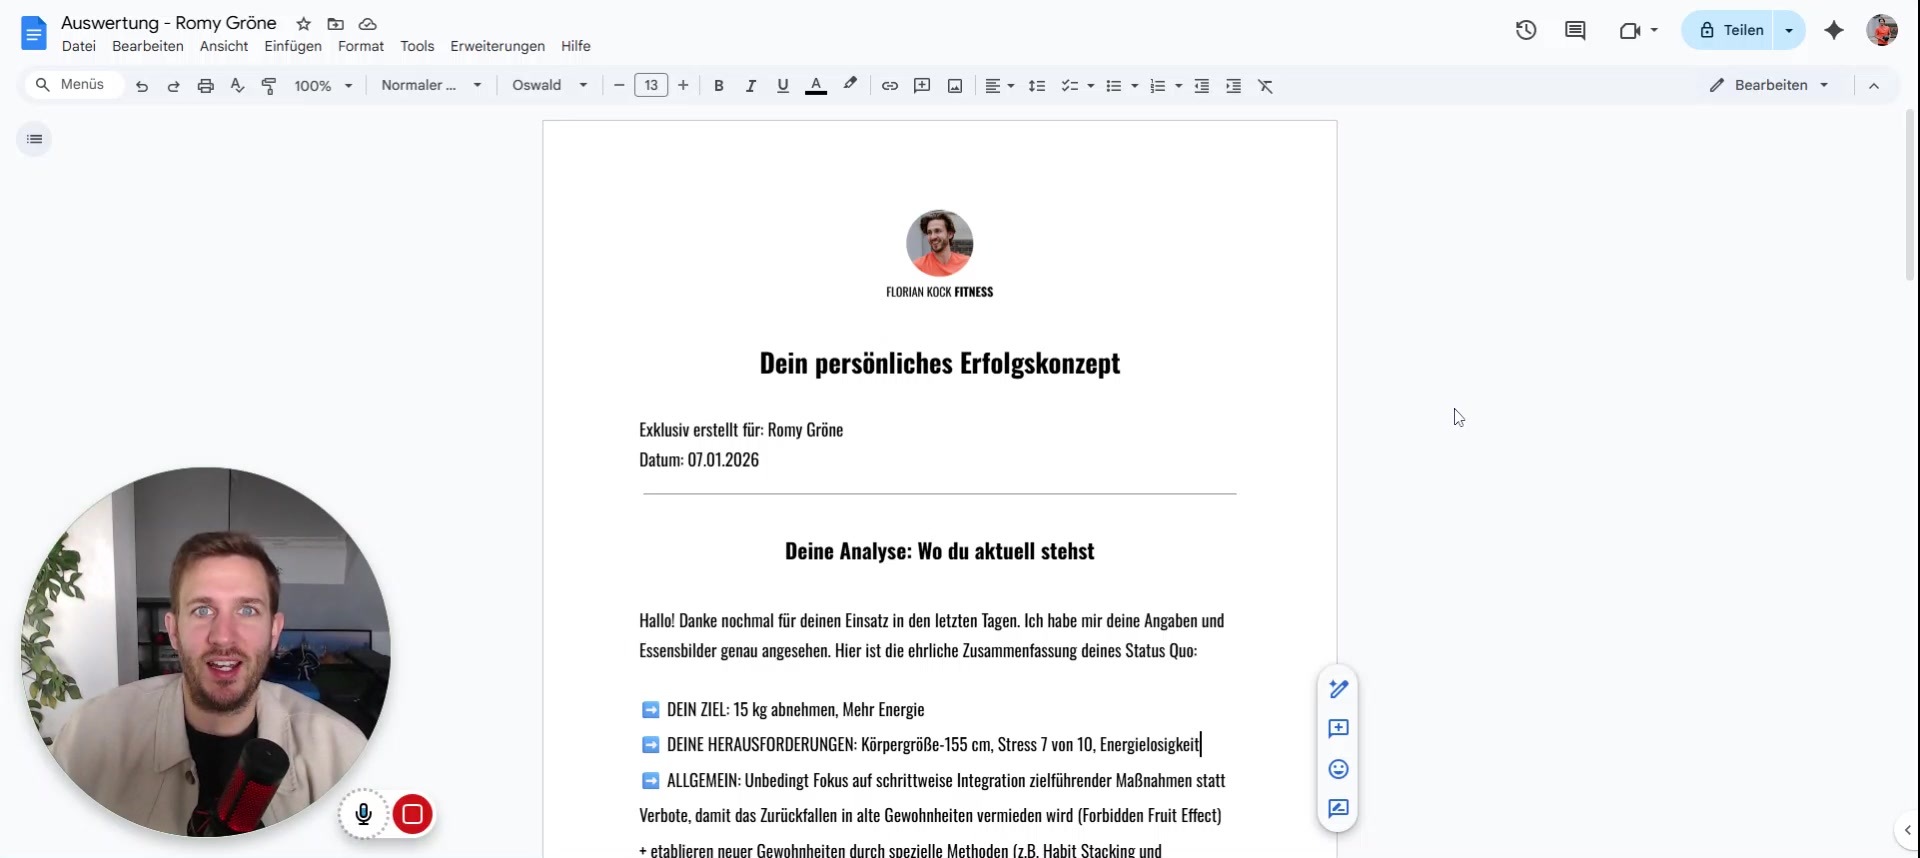Stop the screen recording red button
This screenshot has height=858, width=1920.
pyautogui.click(x=412, y=814)
